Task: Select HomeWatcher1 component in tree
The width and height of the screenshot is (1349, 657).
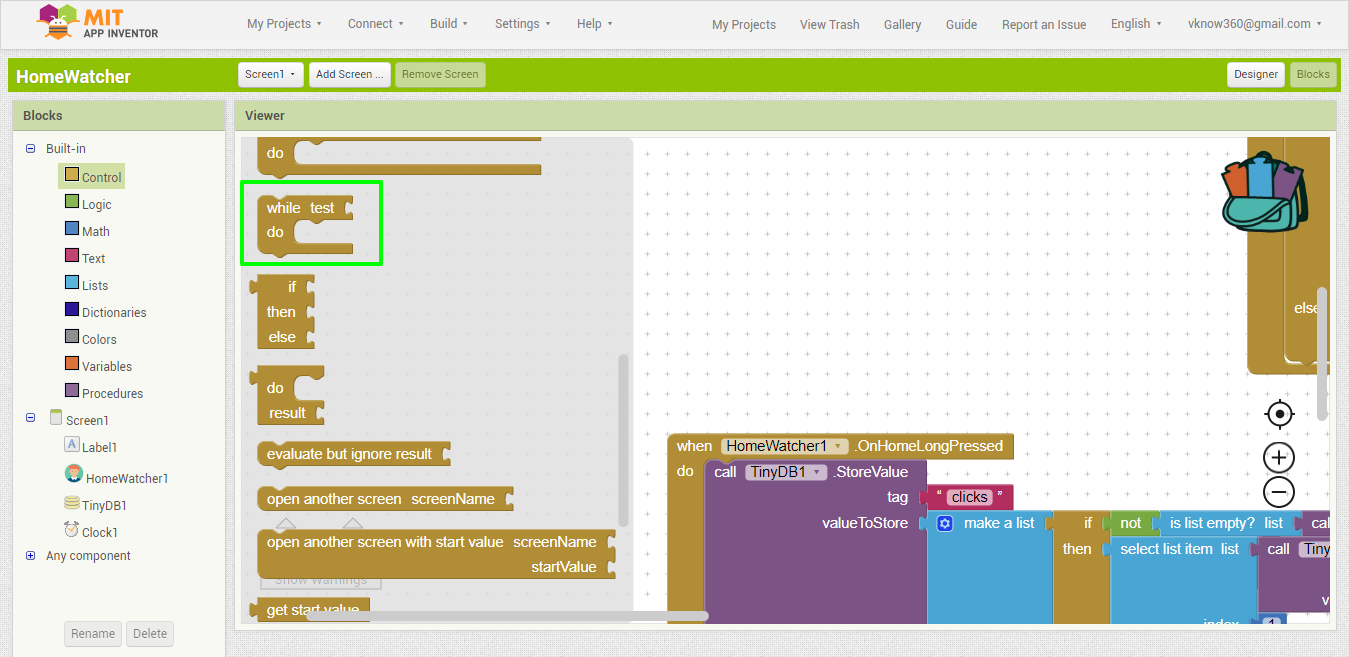Action: pyautogui.click(x=127, y=478)
